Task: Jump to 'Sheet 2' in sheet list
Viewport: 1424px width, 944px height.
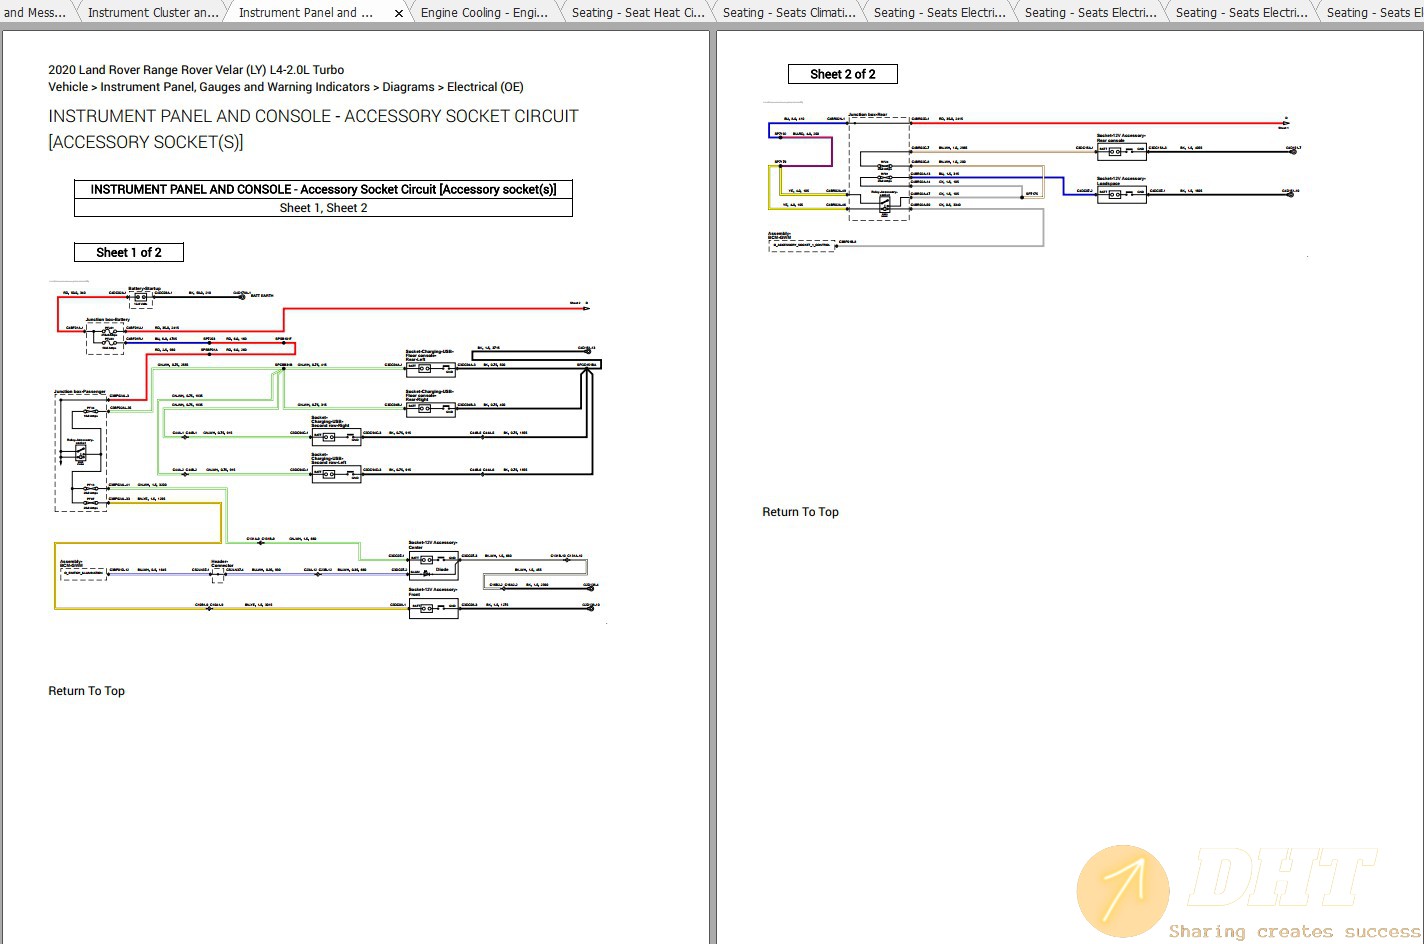Action: pyautogui.click(x=347, y=208)
